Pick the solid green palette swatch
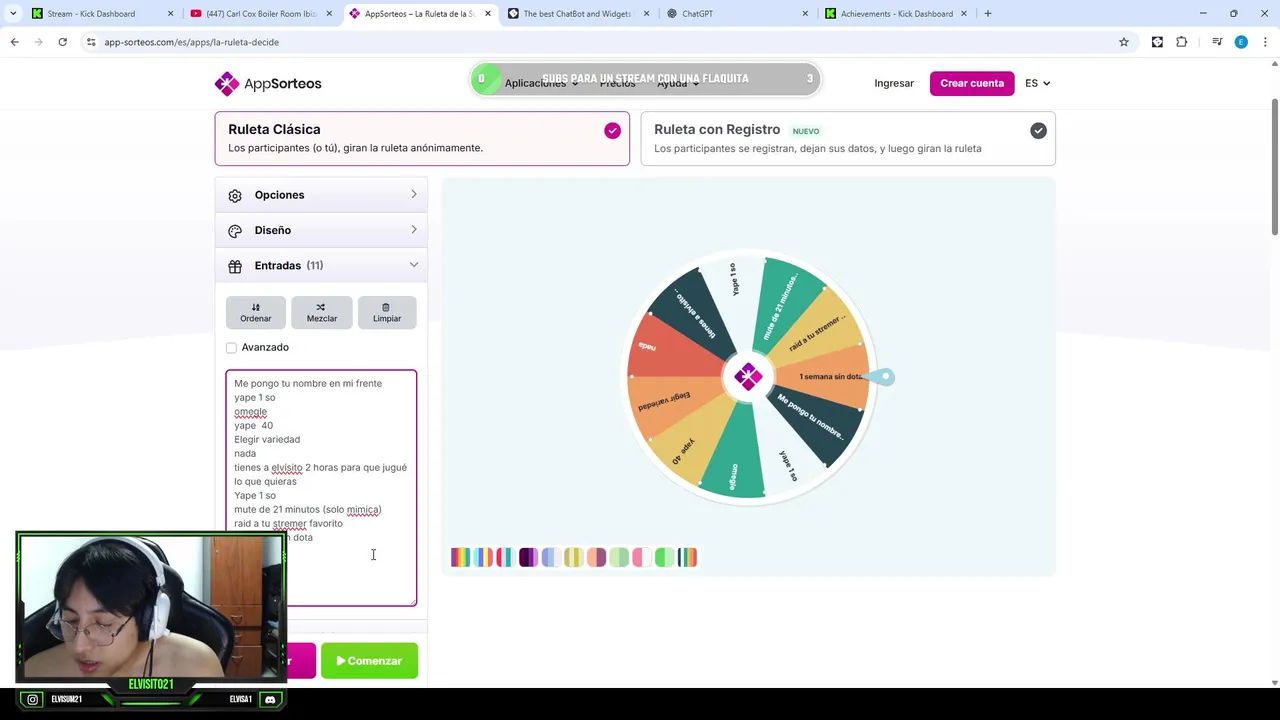 tap(665, 557)
